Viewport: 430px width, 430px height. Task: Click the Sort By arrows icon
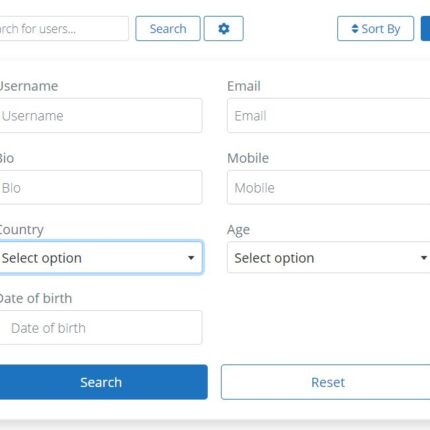coord(355,29)
